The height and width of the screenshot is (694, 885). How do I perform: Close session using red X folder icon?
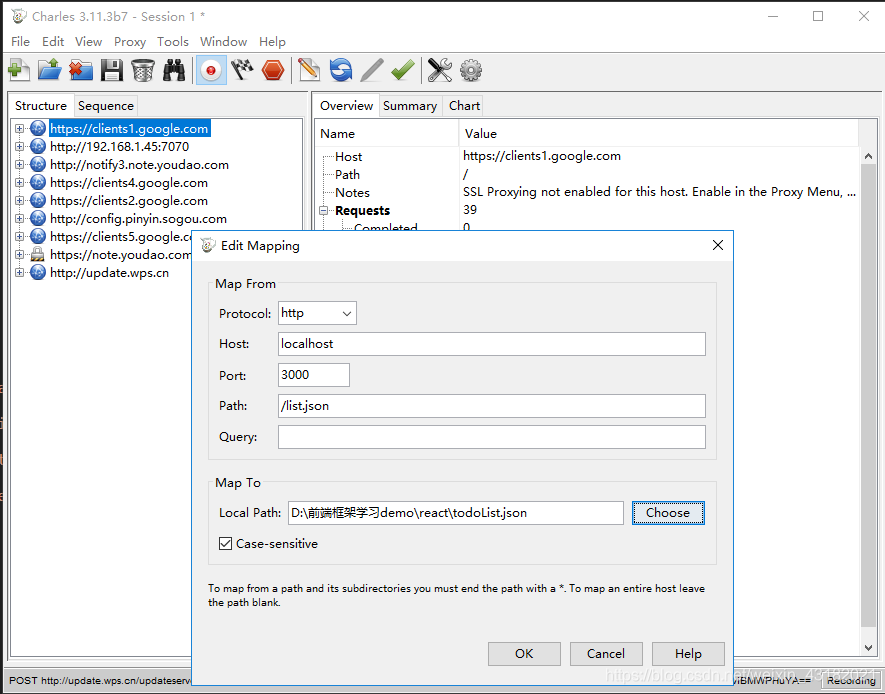point(81,71)
